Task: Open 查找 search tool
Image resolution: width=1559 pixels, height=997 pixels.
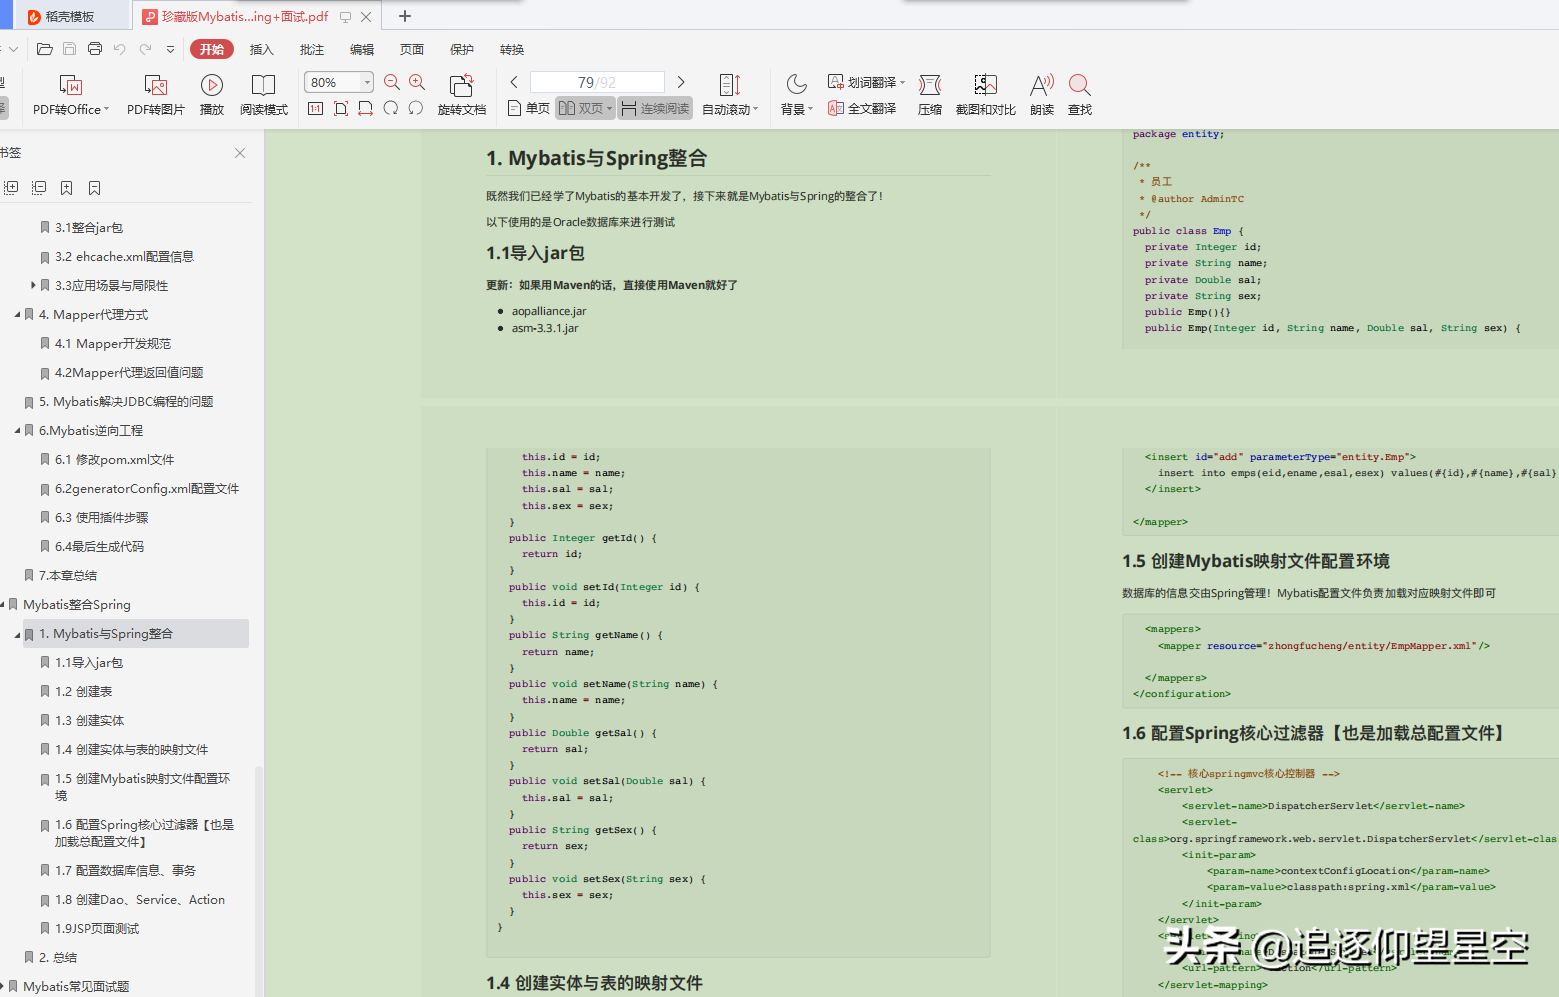Action: pos(1080,95)
